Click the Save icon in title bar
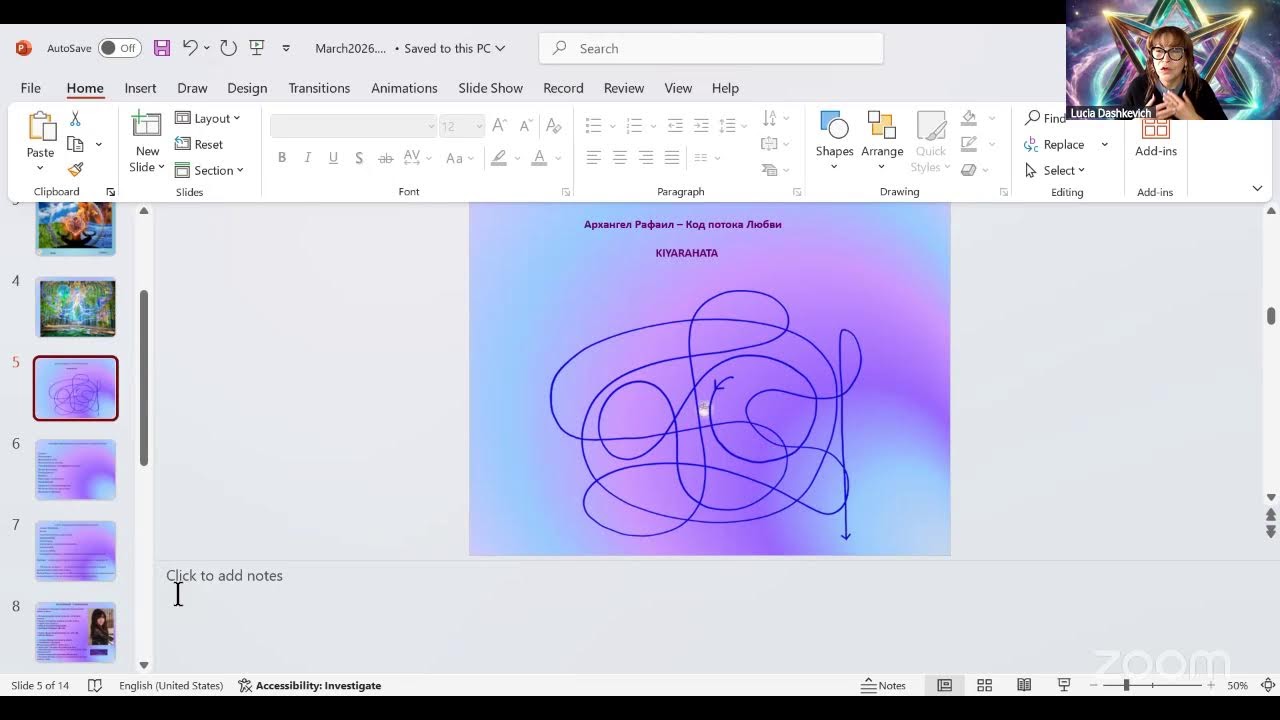The height and width of the screenshot is (720, 1280). point(162,48)
